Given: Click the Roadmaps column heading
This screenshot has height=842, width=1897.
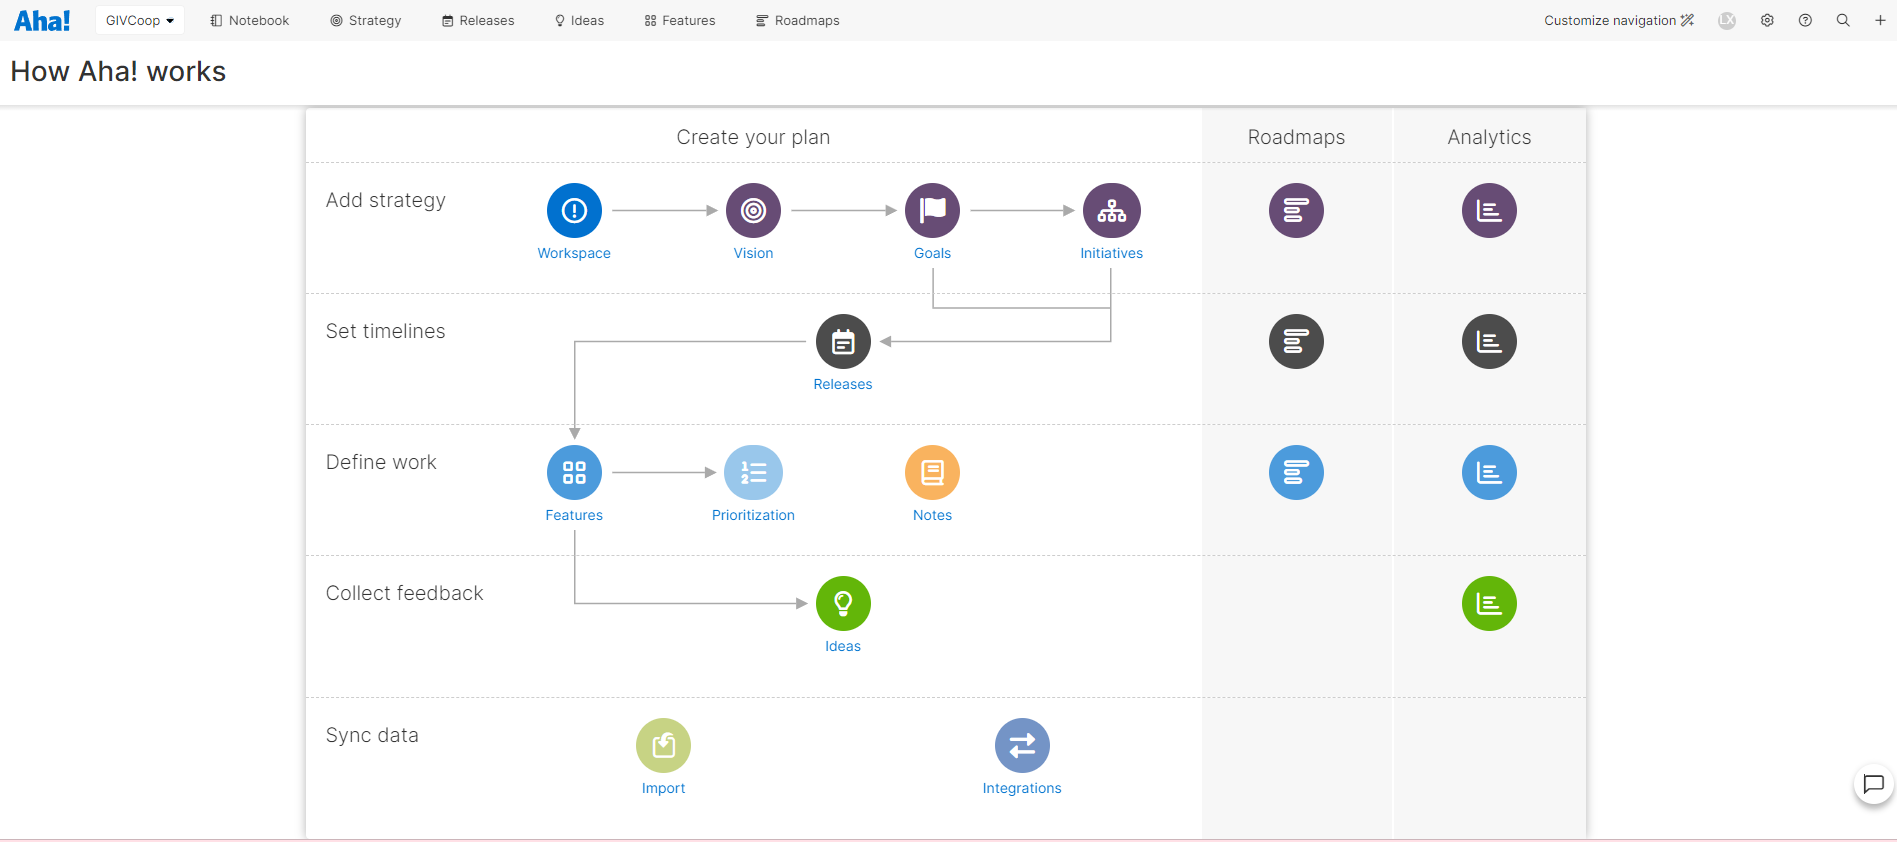Looking at the screenshot, I should (x=1296, y=137).
